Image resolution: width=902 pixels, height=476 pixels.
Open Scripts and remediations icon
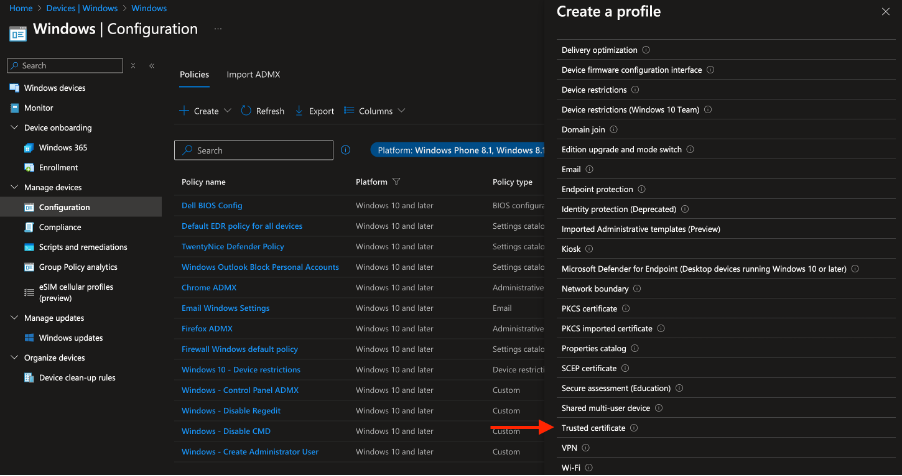(x=29, y=247)
